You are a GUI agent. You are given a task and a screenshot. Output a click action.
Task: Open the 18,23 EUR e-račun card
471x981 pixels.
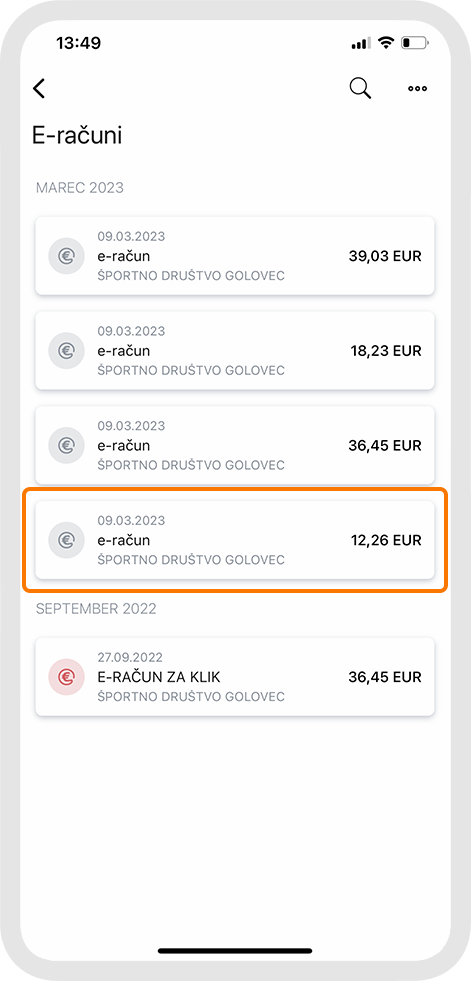tap(235, 351)
